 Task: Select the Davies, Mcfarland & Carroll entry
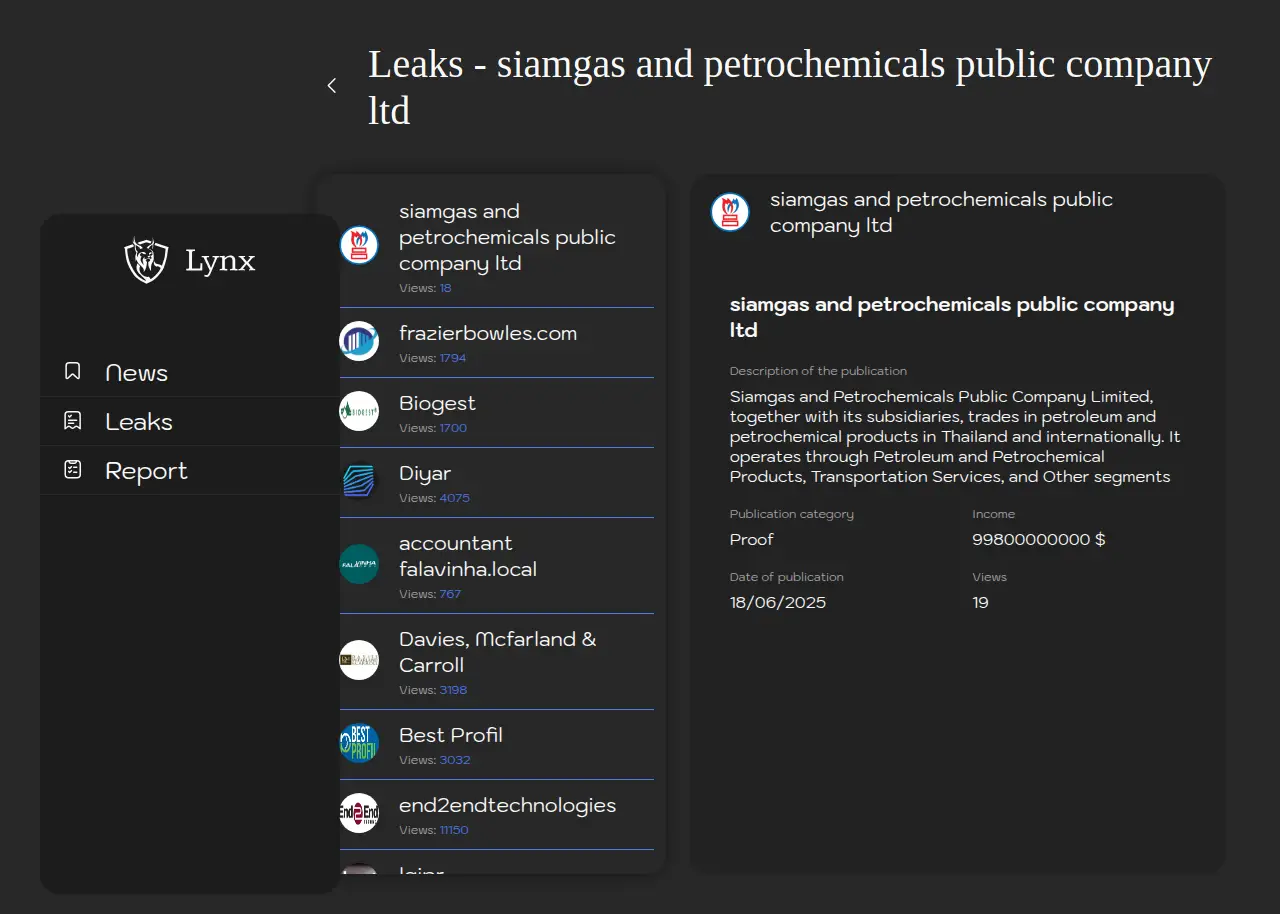pos(497,652)
